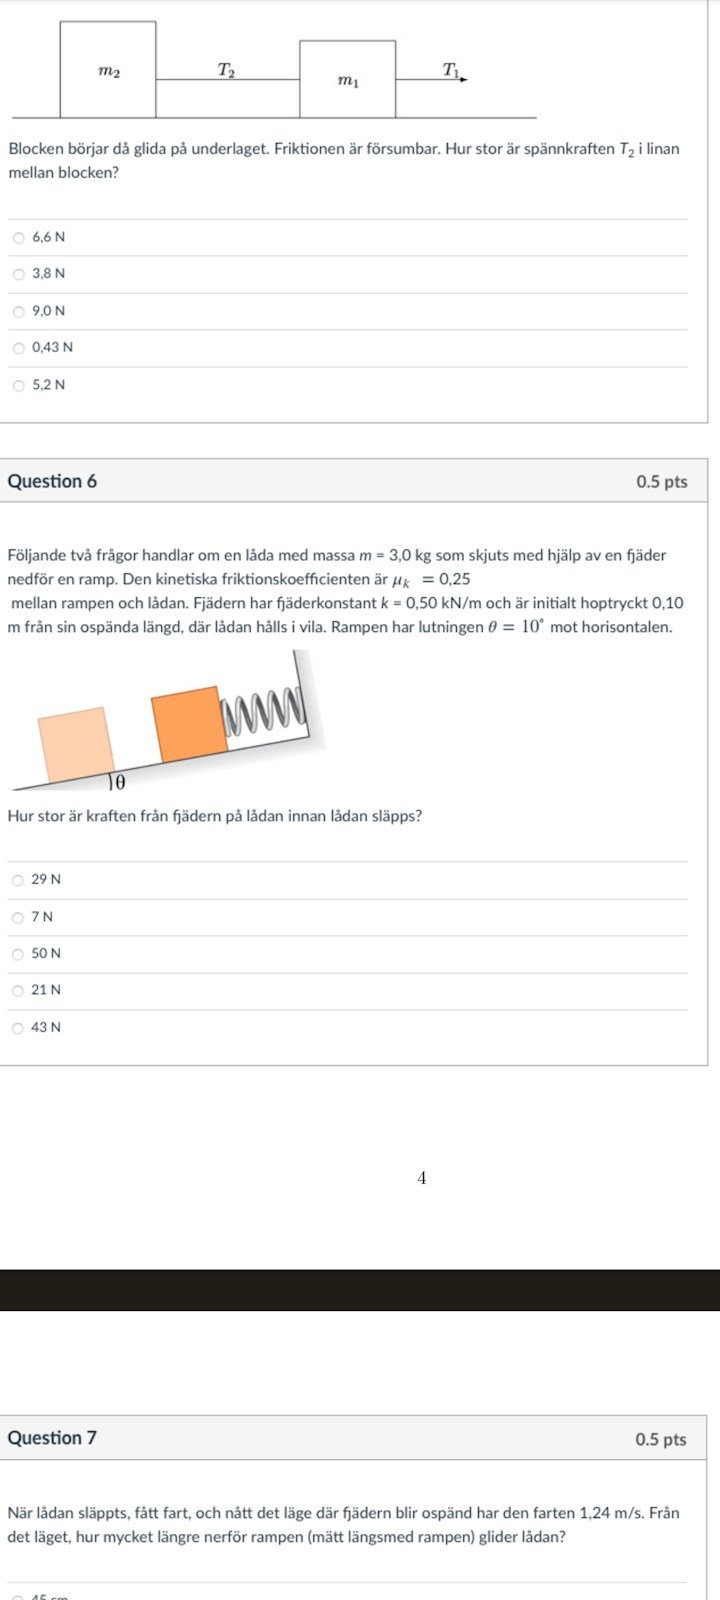The height and width of the screenshot is (1600, 720).
Task: Click the m2 block in the diagram
Action: click(108, 70)
